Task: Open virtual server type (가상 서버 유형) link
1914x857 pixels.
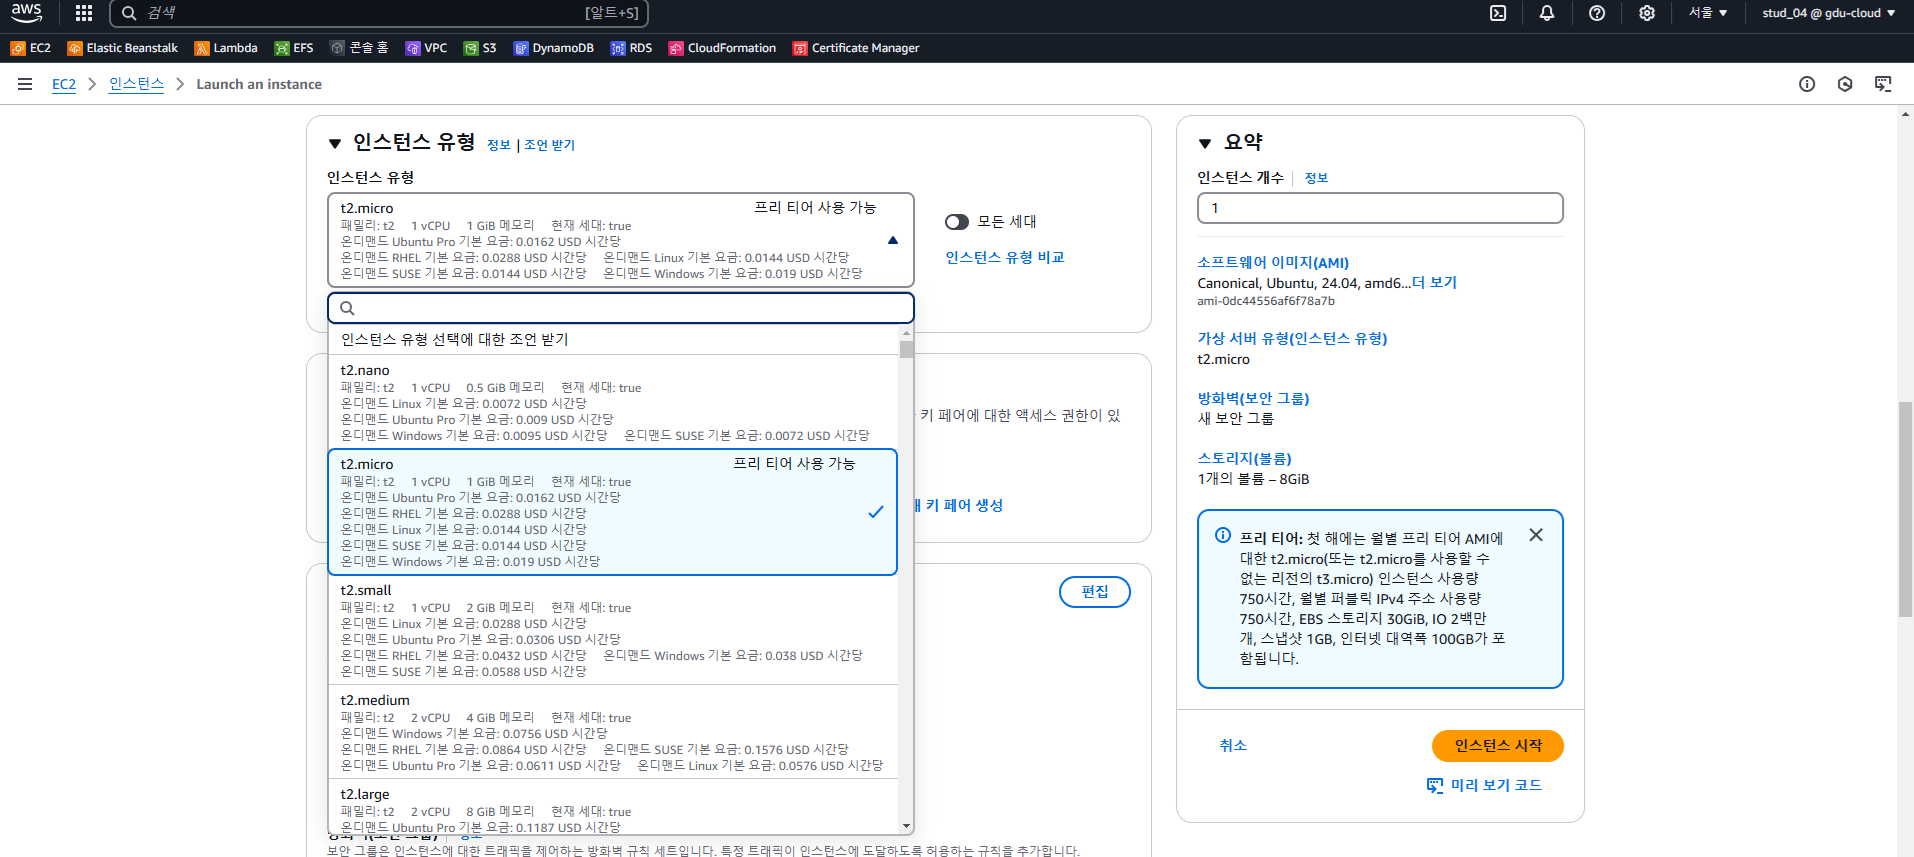Action: (x=1292, y=338)
